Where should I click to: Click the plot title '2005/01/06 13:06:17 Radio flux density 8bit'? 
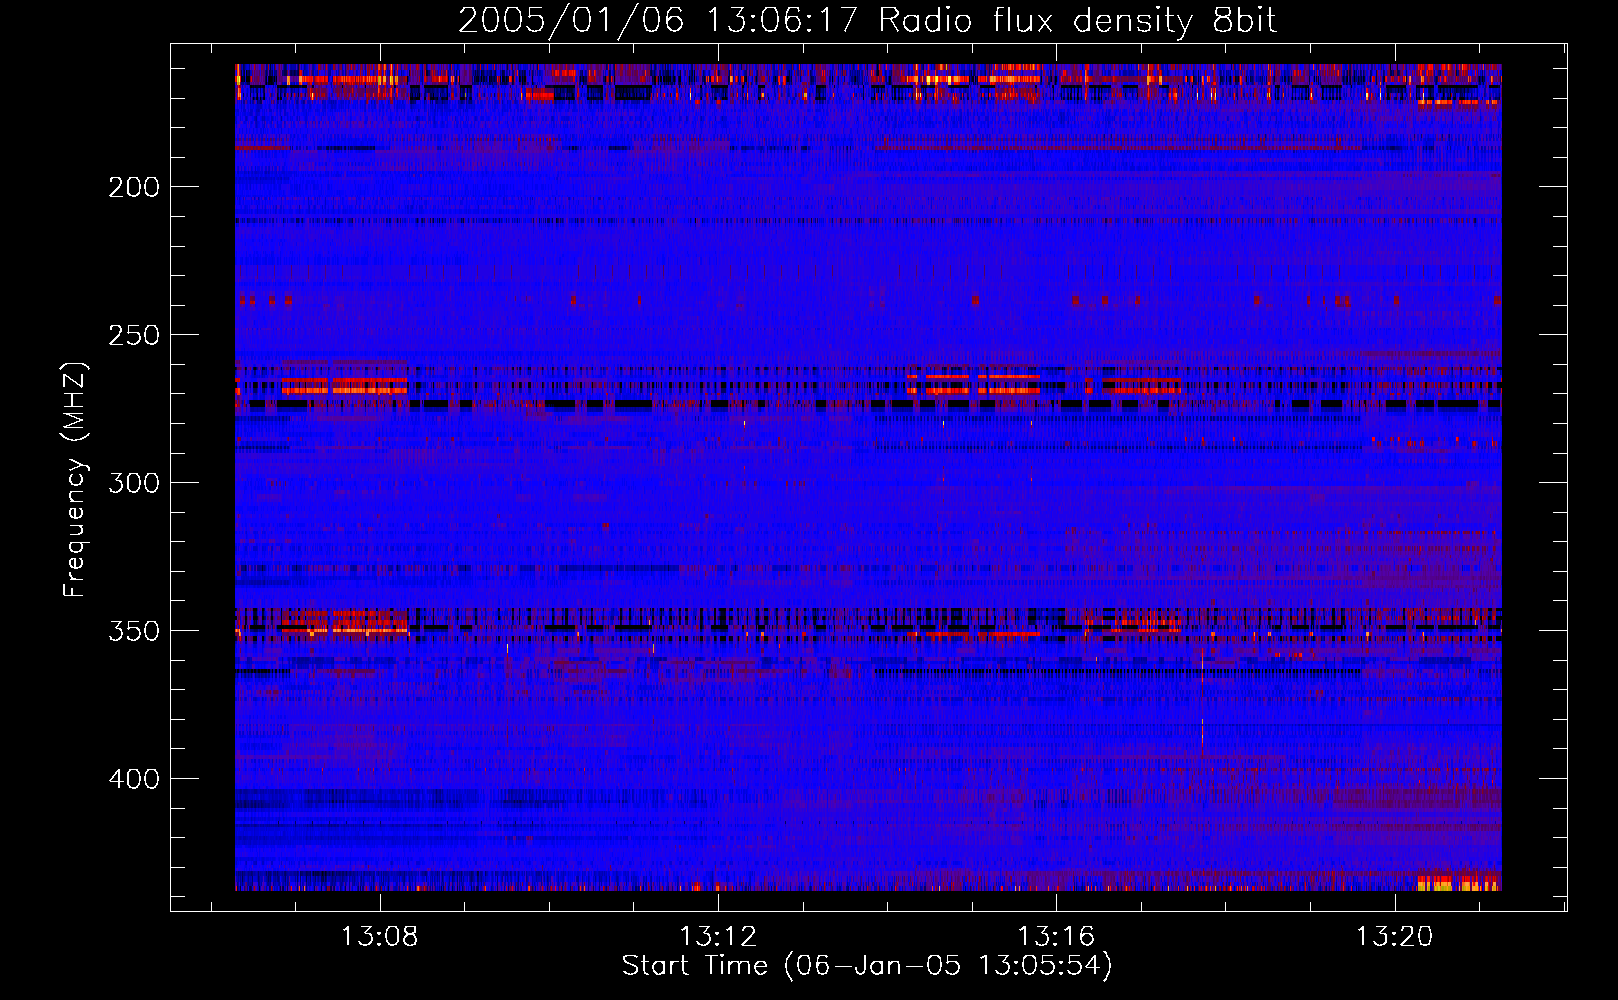[867, 21]
